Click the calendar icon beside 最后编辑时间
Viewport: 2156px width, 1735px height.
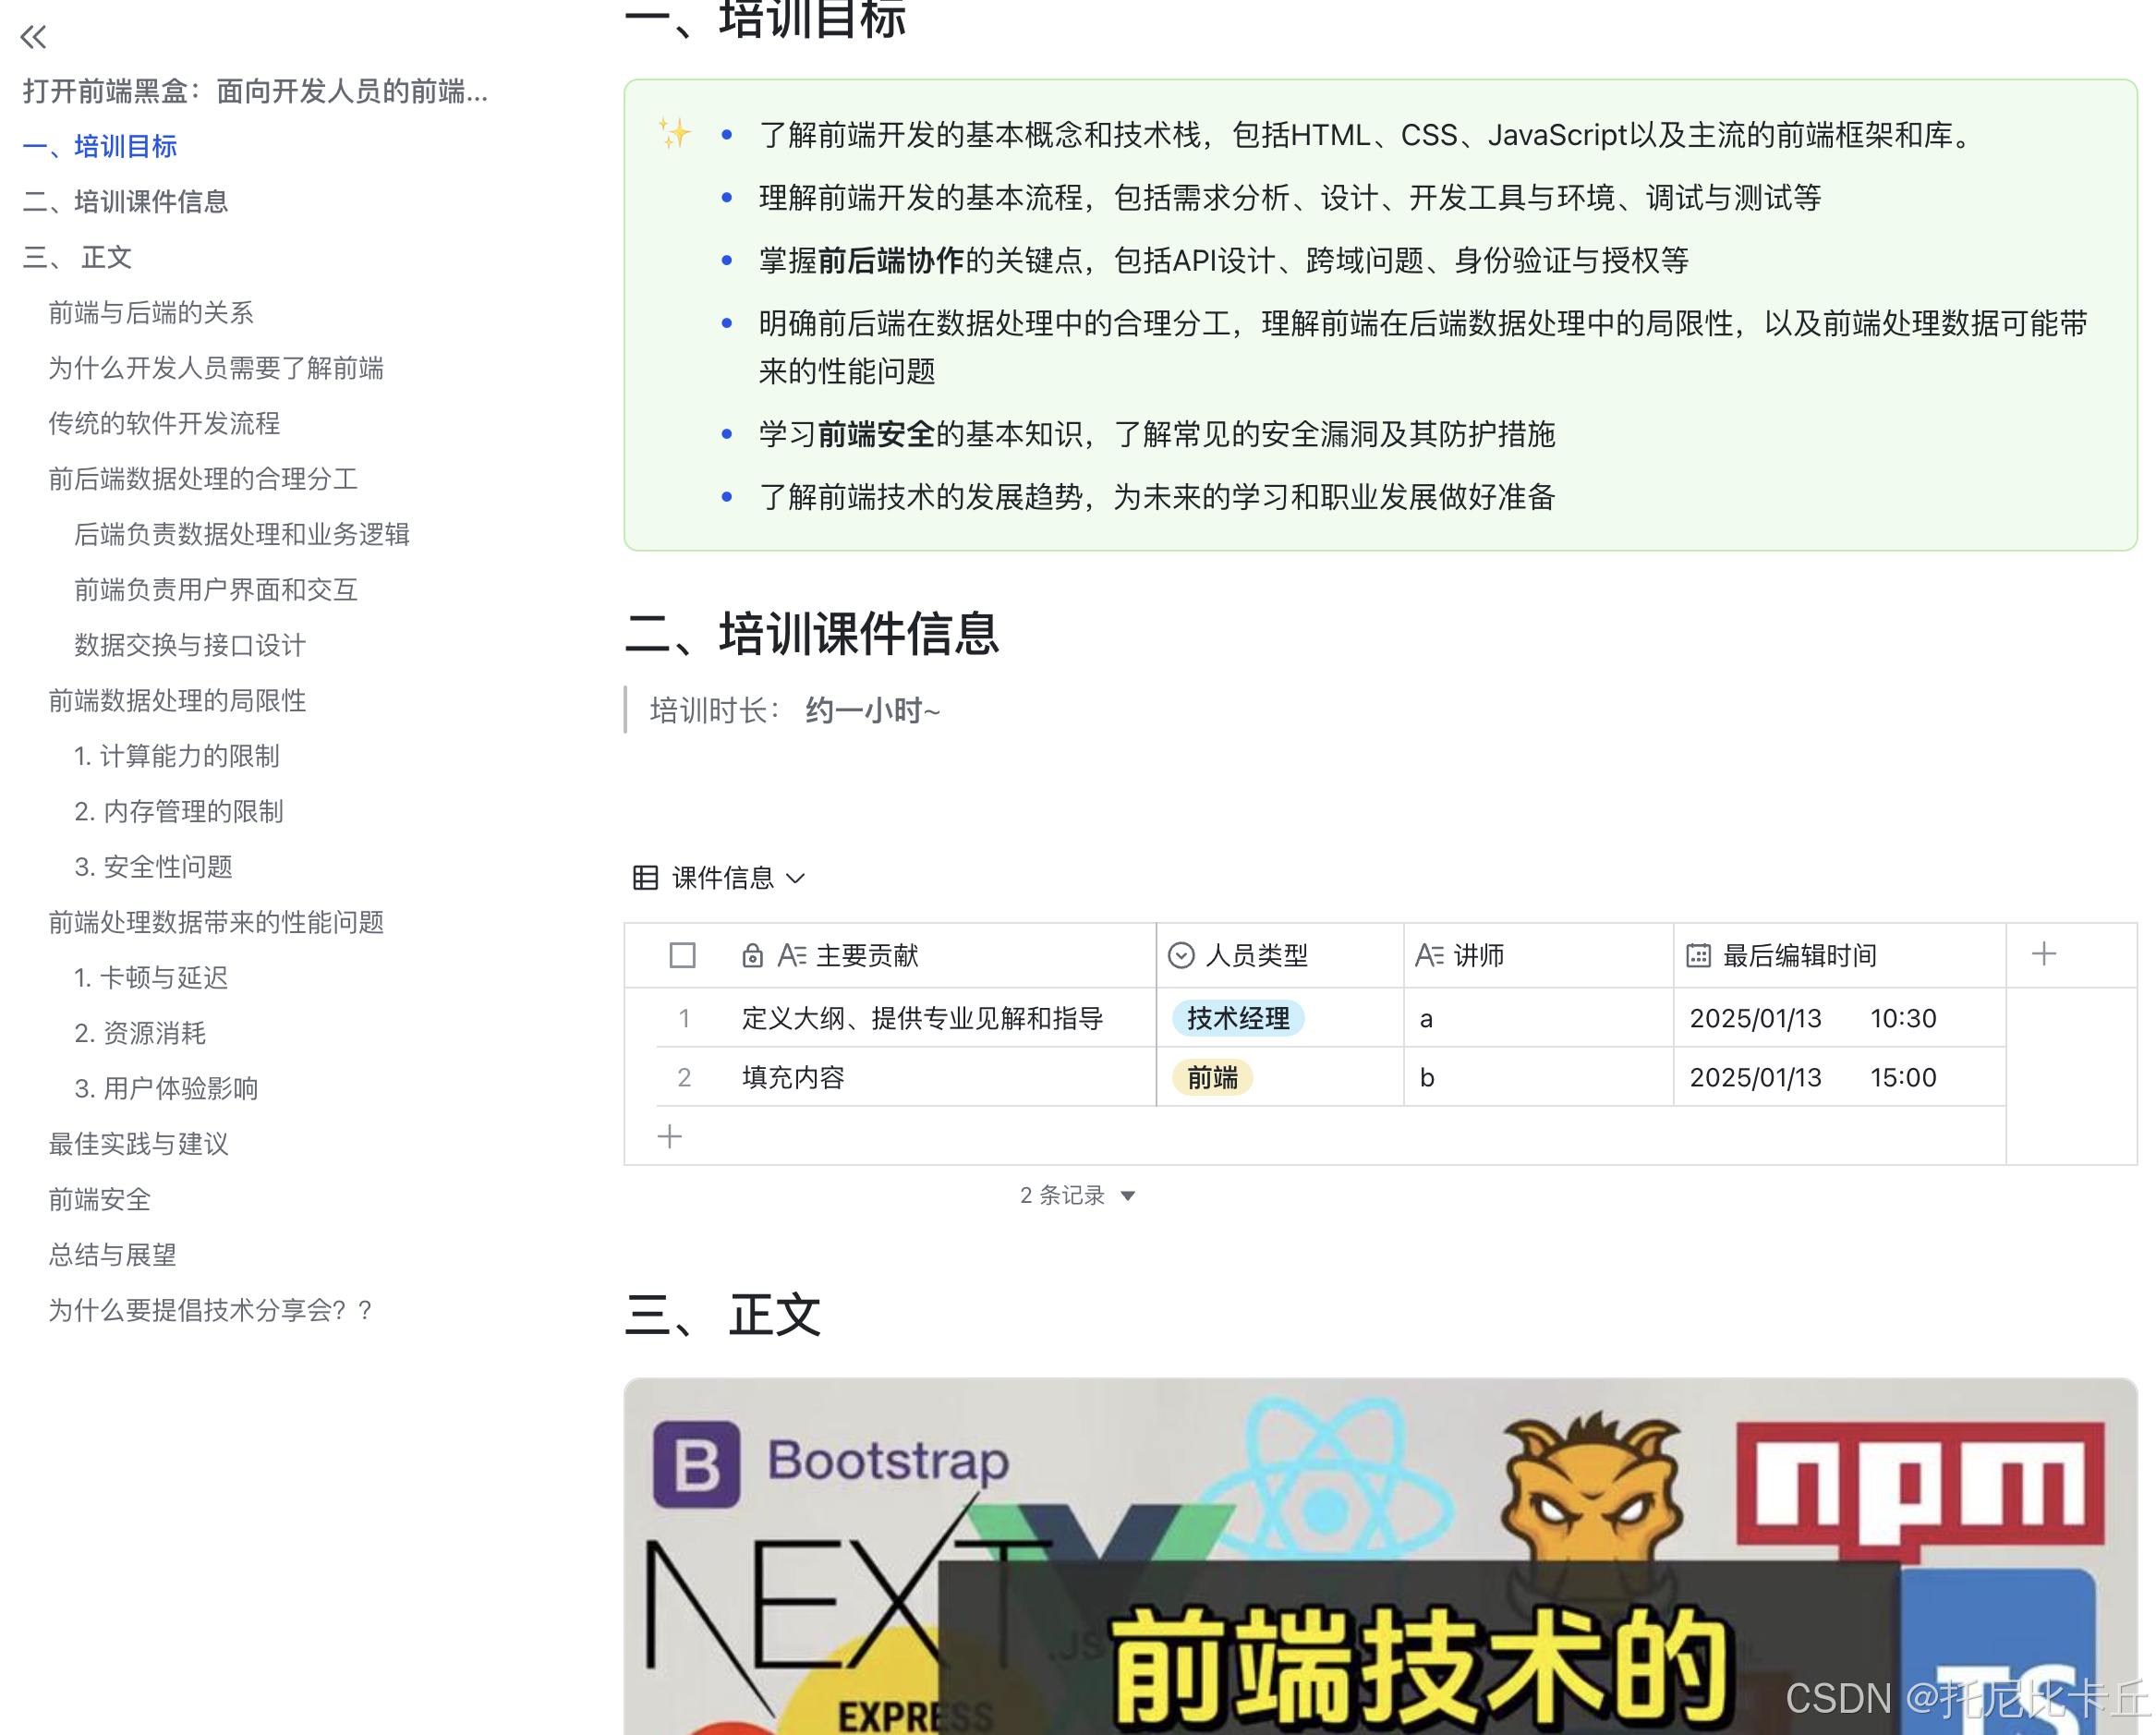pos(1698,955)
